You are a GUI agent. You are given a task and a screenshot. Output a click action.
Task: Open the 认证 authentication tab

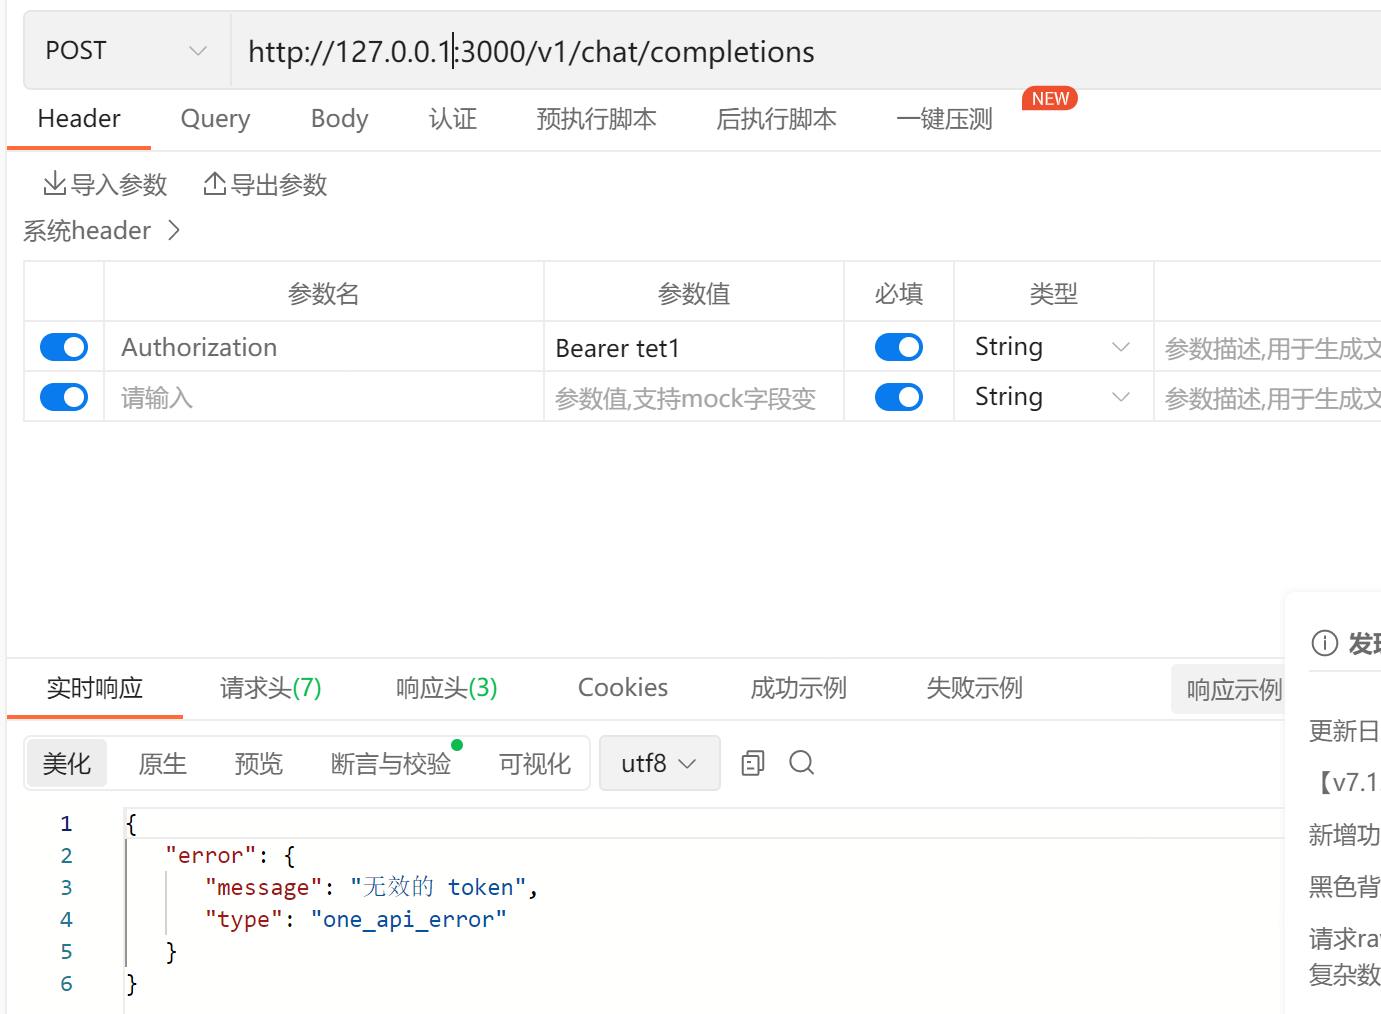tap(452, 118)
